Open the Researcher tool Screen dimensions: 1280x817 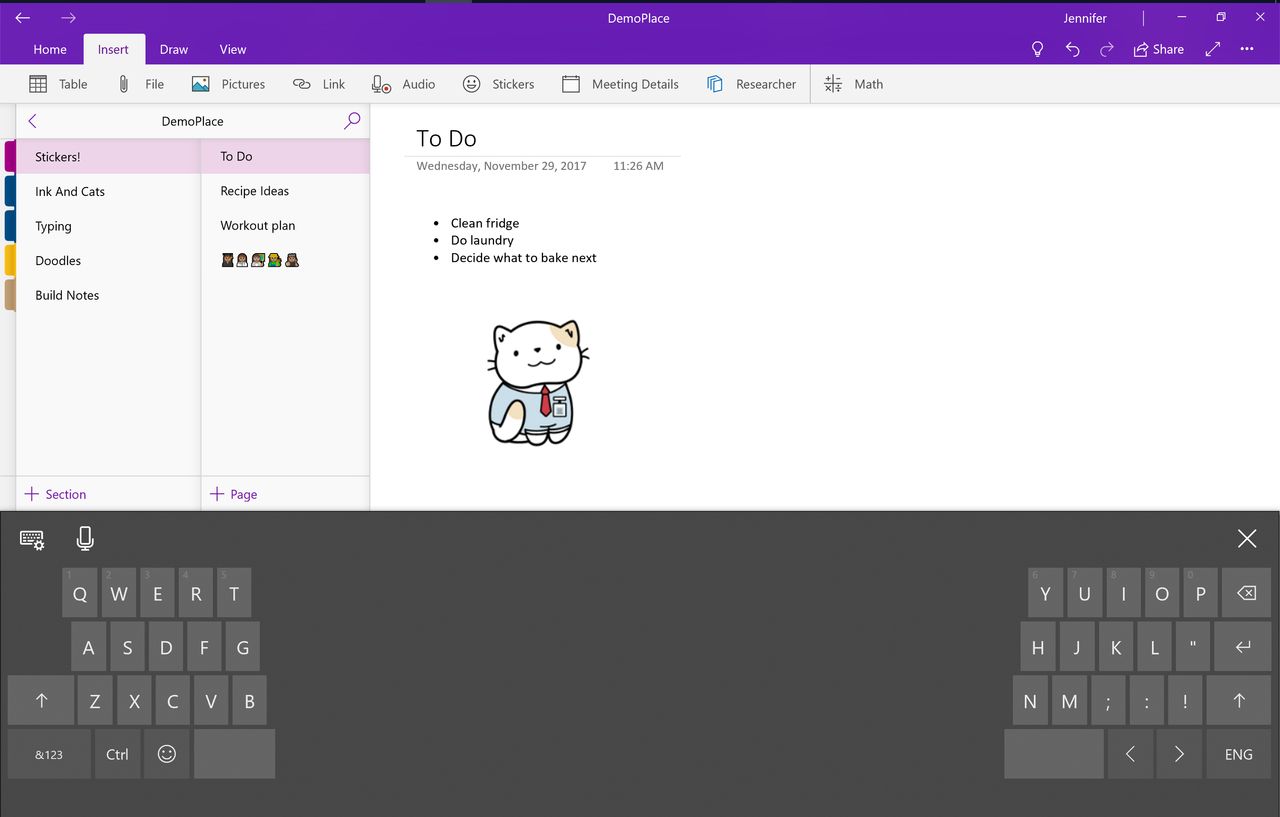point(751,84)
